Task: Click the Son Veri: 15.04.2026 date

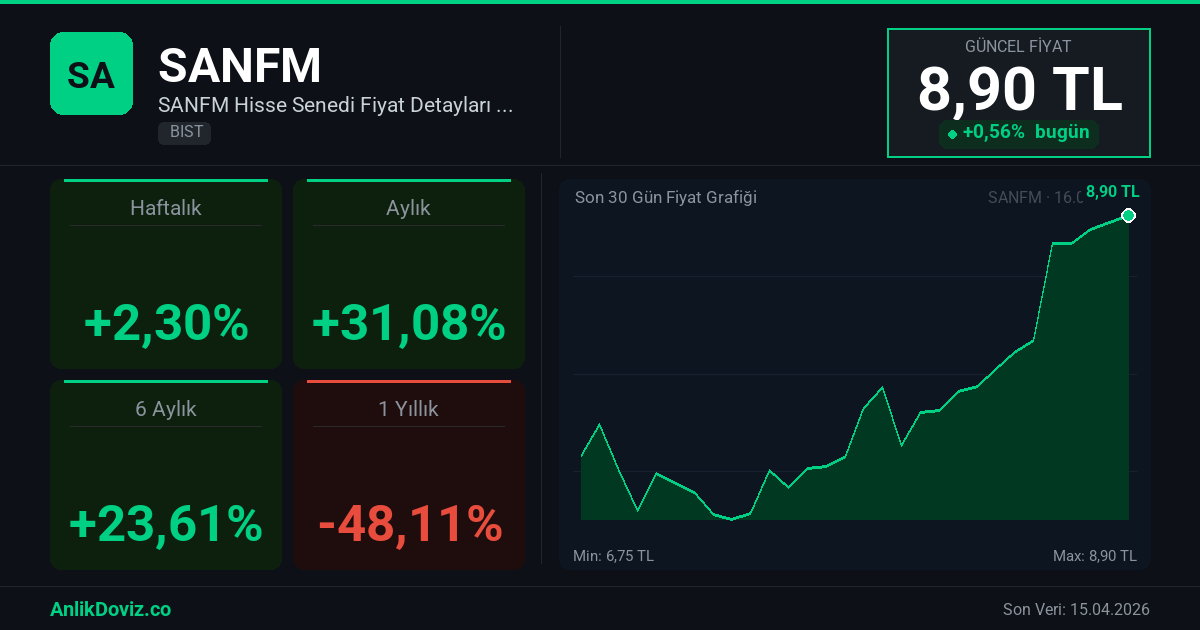Action: point(1076,609)
